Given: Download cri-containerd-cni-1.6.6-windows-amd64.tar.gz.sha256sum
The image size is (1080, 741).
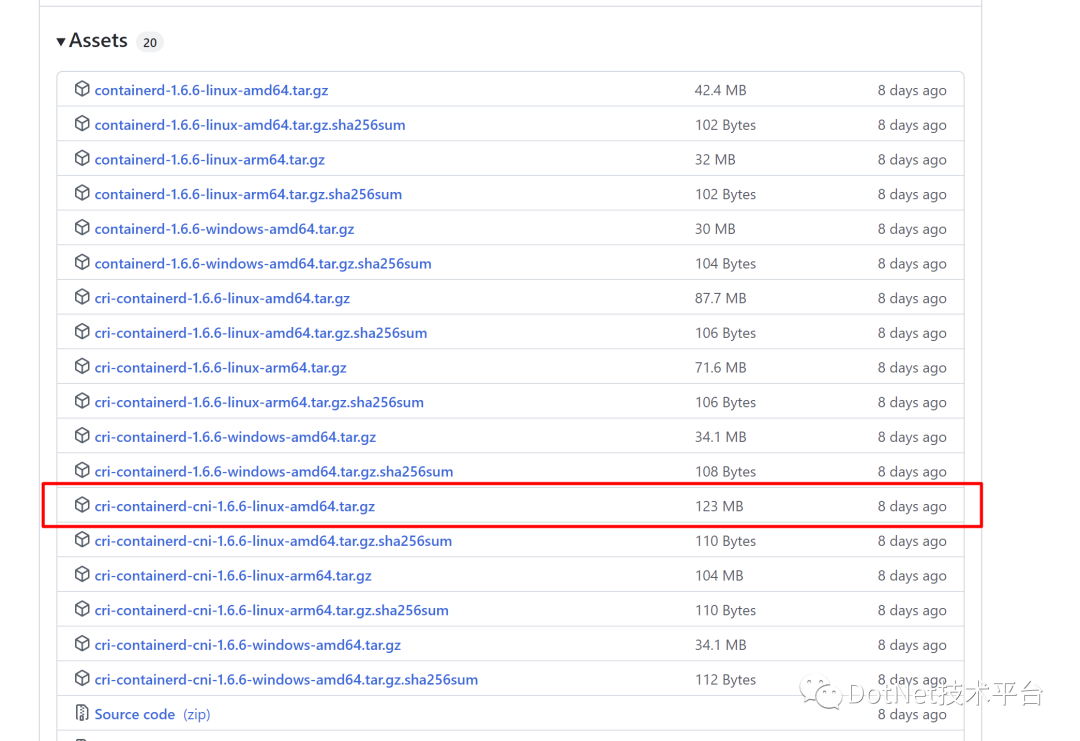Looking at the screenshot, I should point(287,680).
